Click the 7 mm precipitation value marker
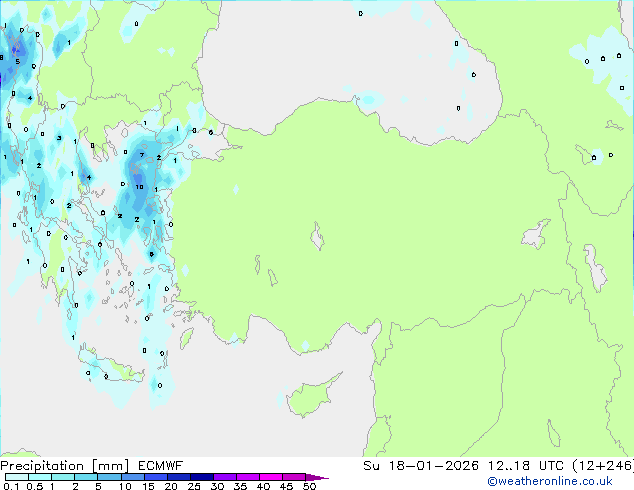The image size is (634, 490). (x=142, y=155)
